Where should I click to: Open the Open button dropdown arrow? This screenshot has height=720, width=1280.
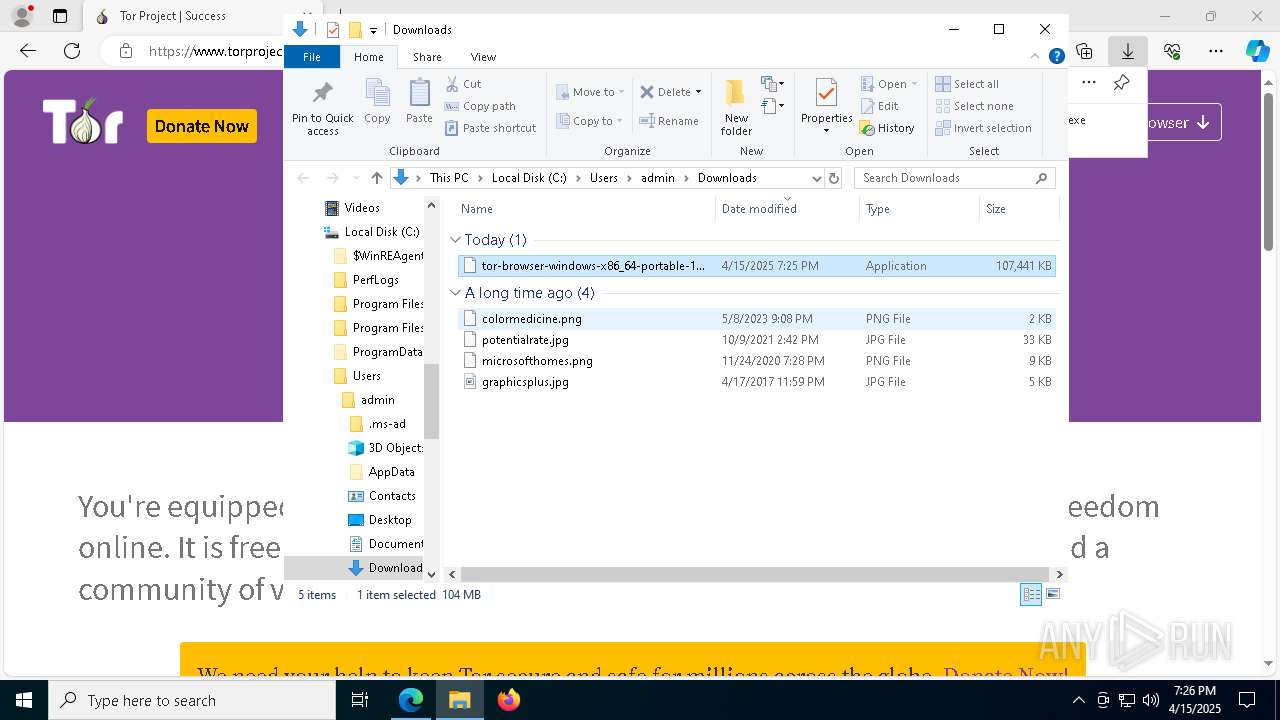(x=914, y=84)
